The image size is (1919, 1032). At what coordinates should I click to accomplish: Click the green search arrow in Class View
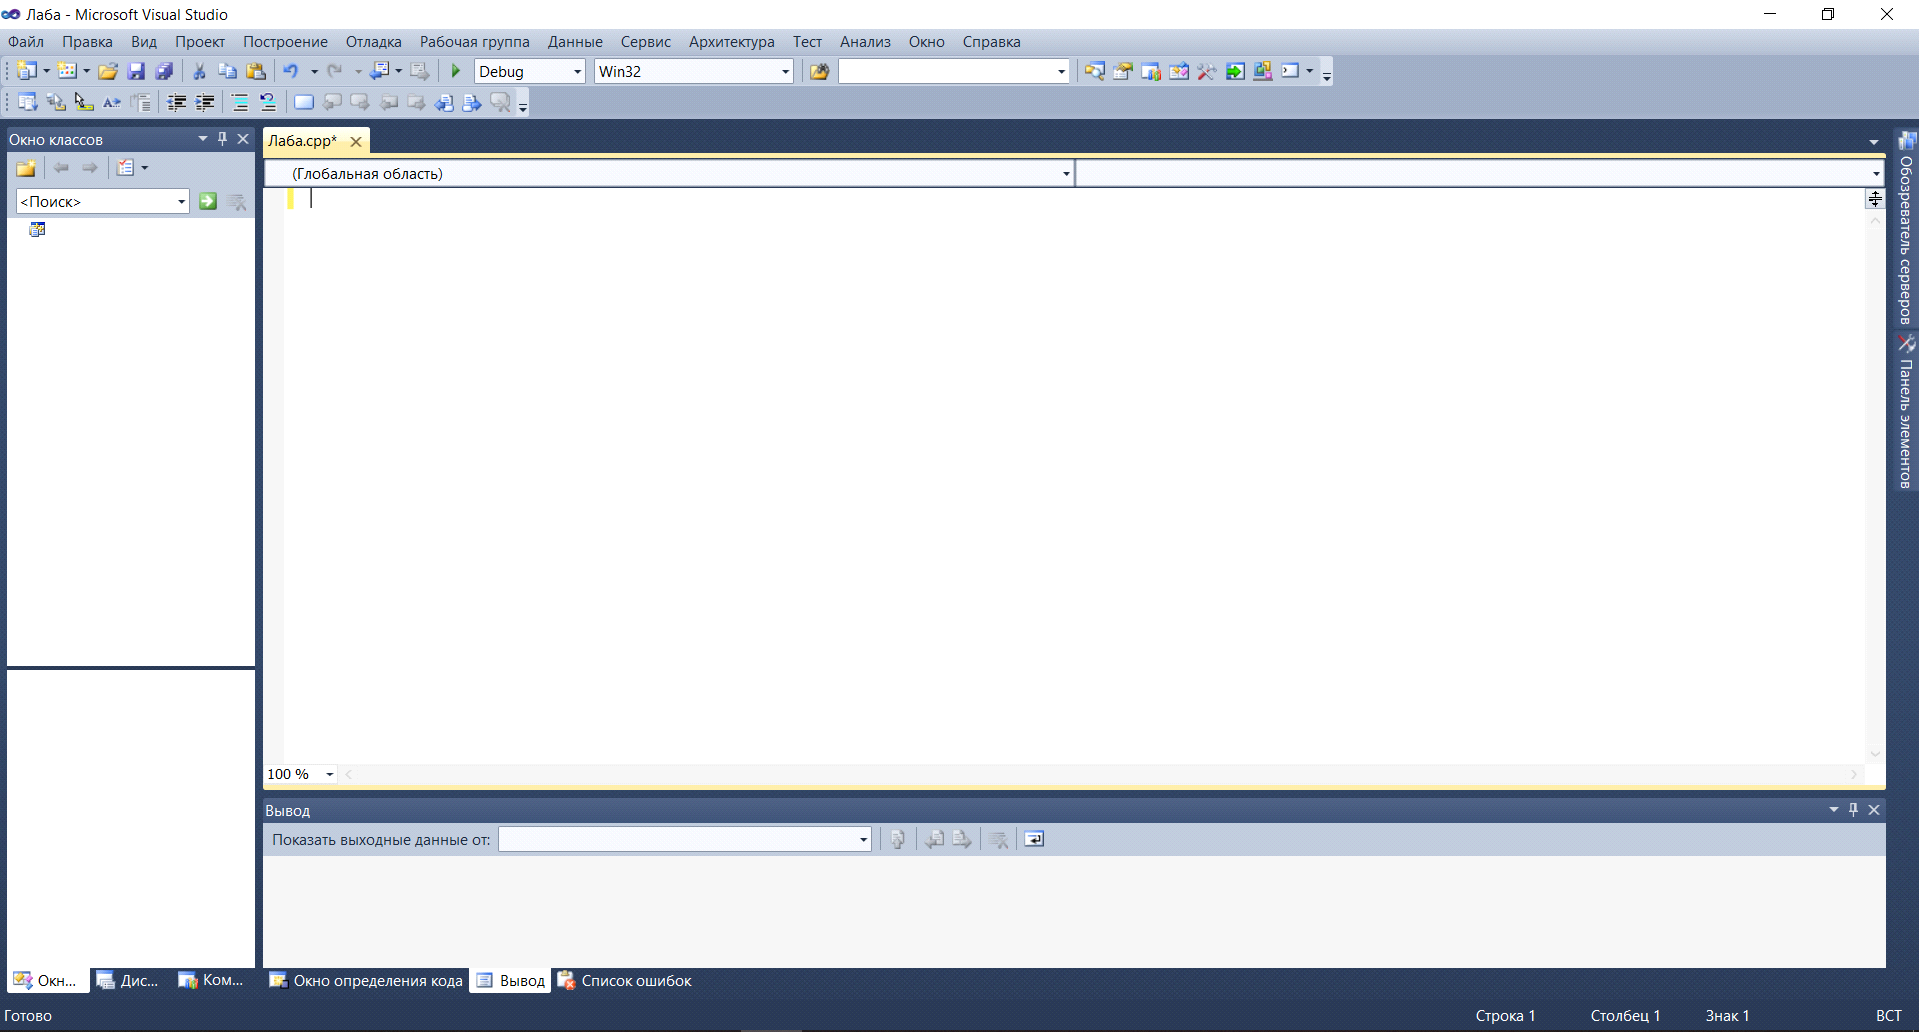coord(208,201)
